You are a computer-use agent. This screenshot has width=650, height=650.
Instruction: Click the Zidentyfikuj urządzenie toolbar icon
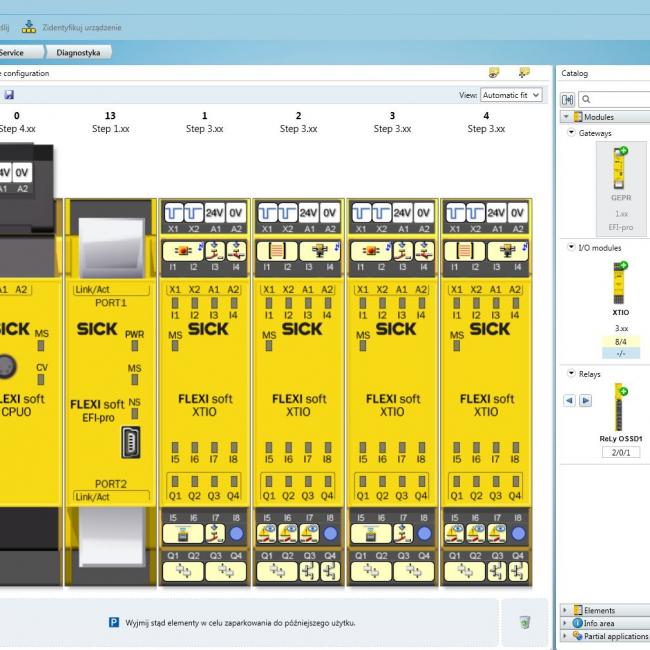[x=29, y=26]
